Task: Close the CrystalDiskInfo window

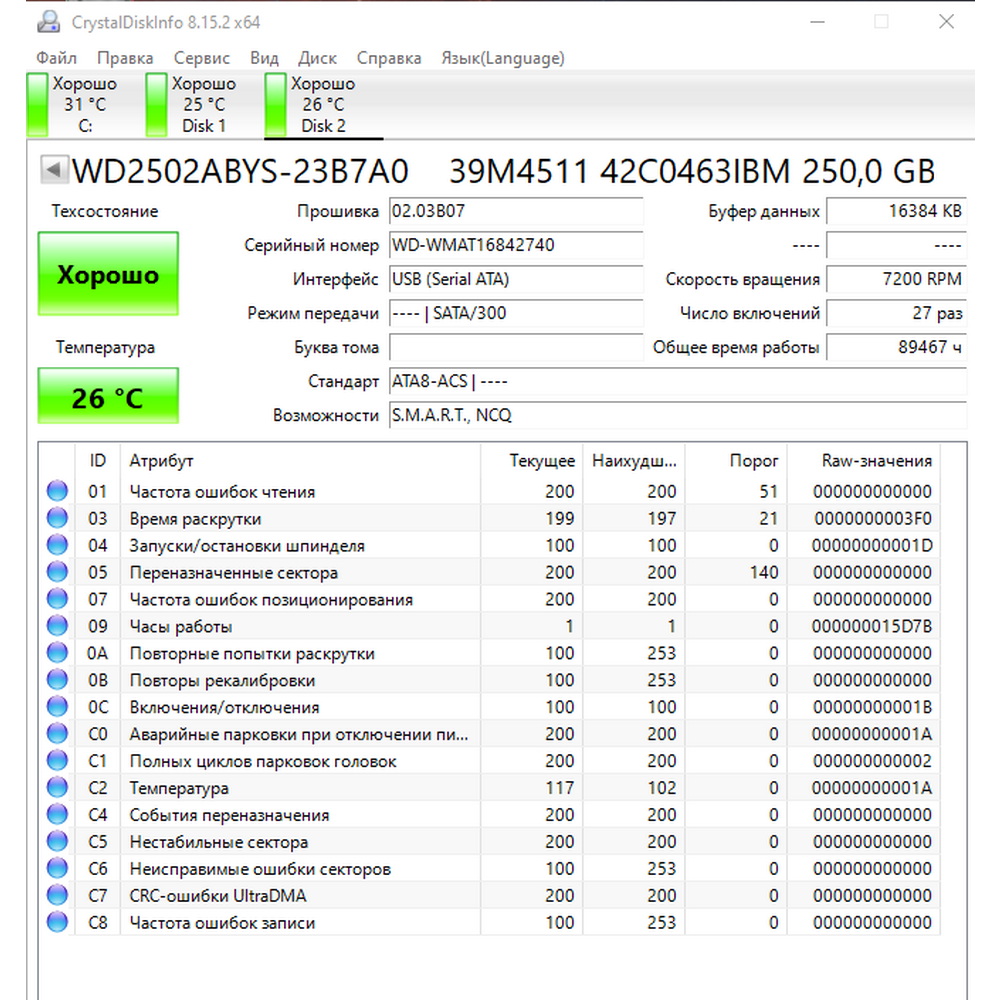Action: (x=946, y=22)
